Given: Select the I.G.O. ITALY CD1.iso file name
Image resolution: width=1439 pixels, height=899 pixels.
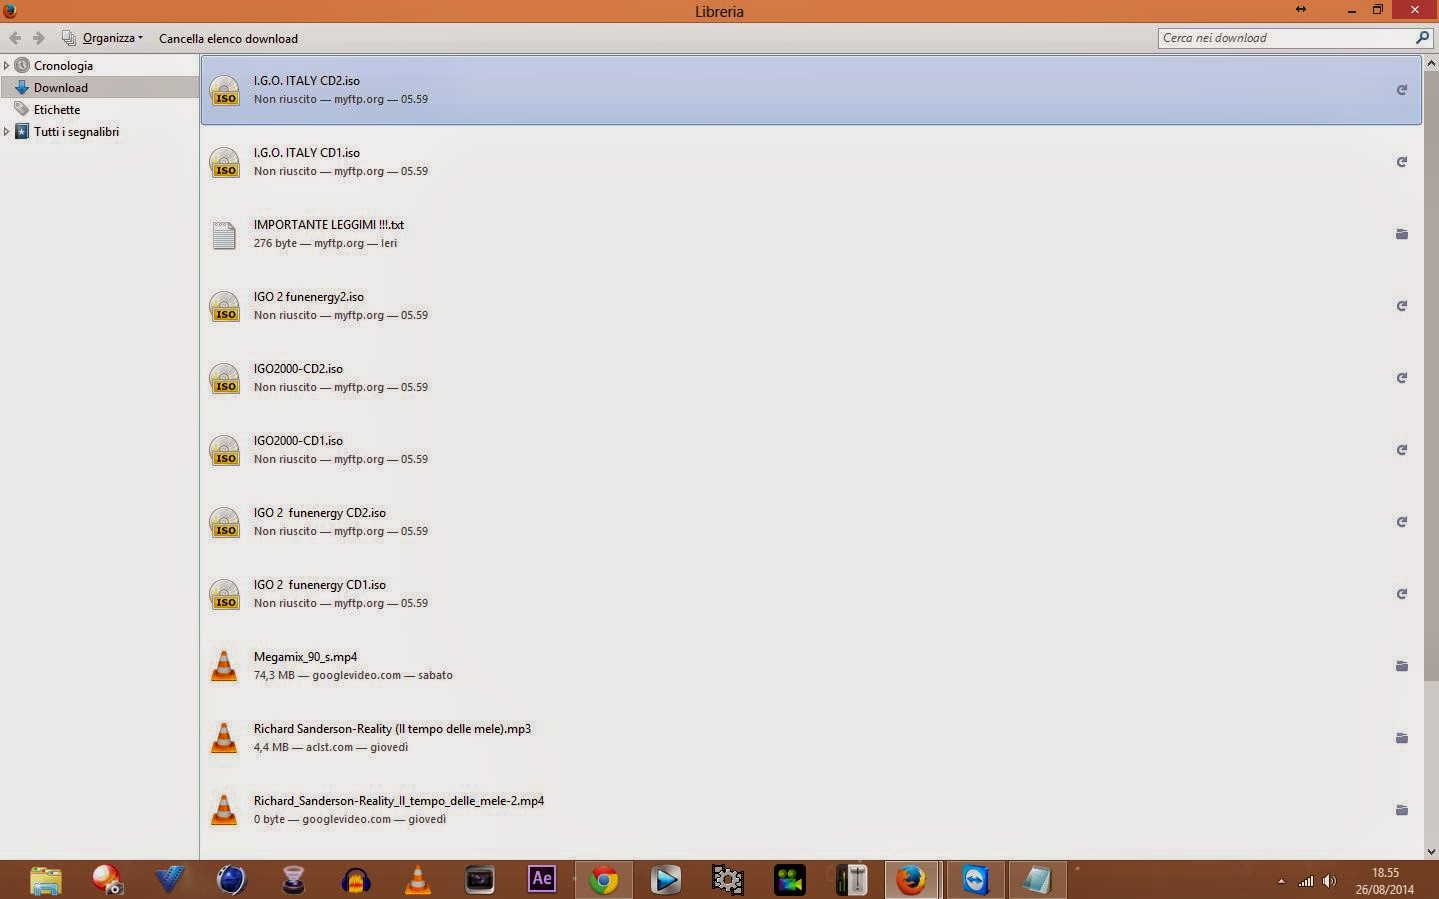Looking at the screenshot, I should 307,153.
